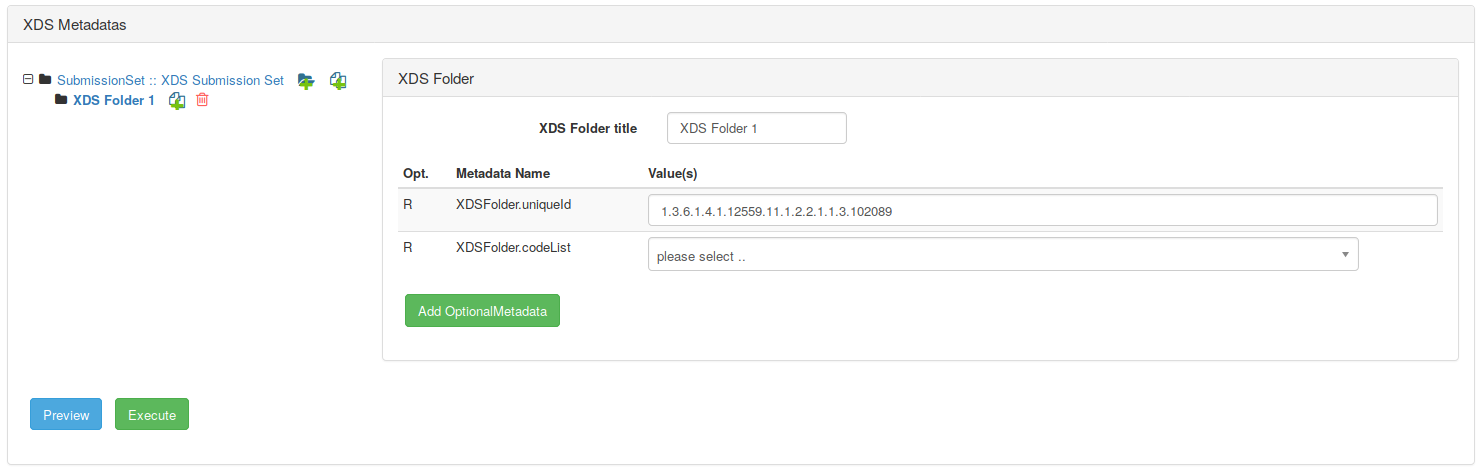Viewport: 1481px width, 472px height.
Task: Click the Value(s) column header
Action: [x=672, y=174]
